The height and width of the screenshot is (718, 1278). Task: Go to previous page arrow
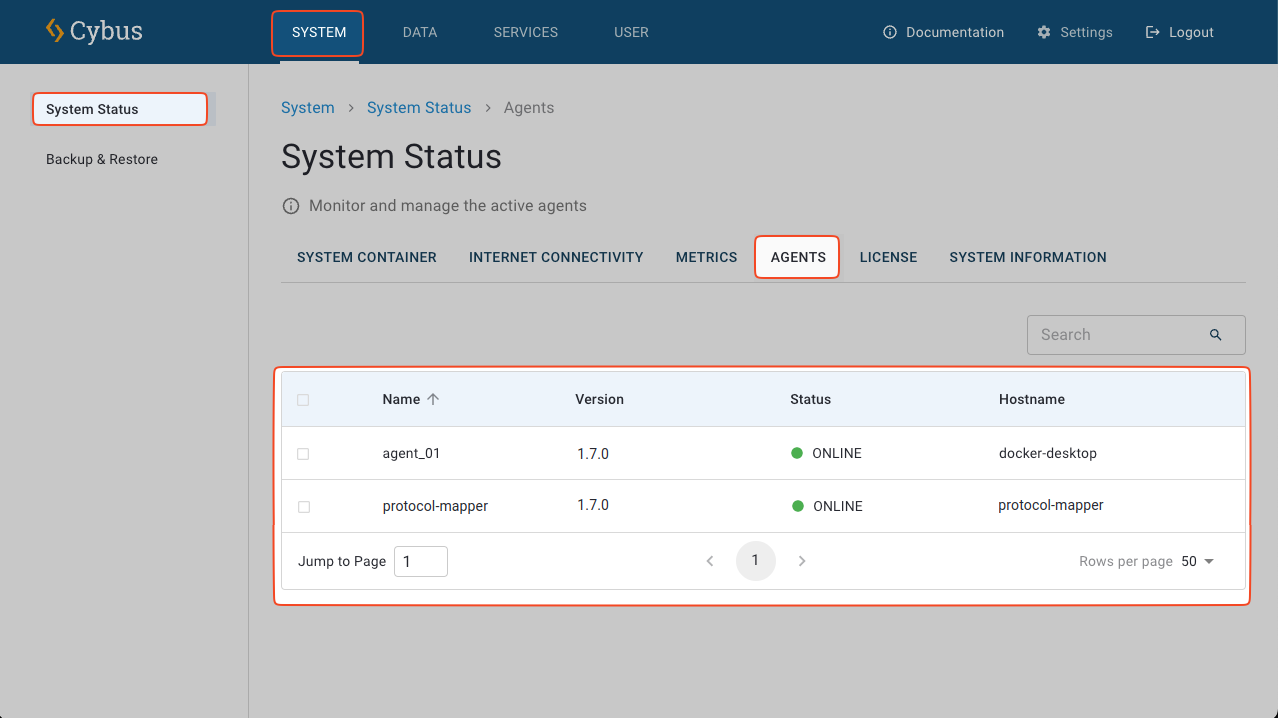tap(710, 561)
